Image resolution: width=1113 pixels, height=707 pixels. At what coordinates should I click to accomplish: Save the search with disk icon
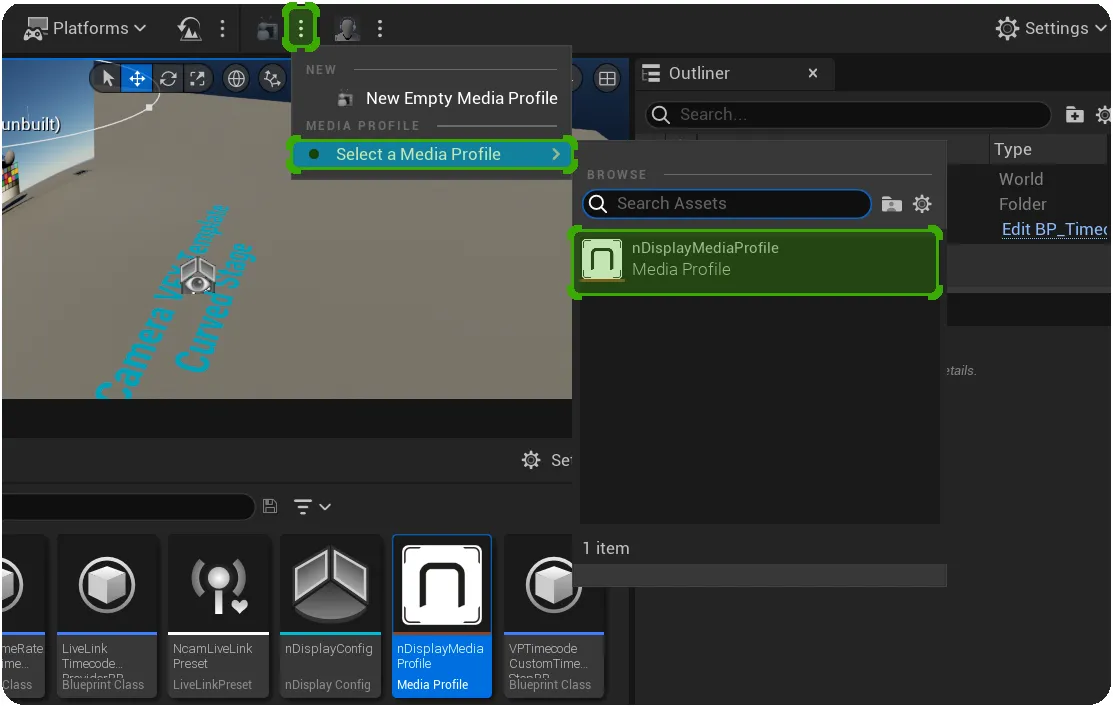[270, 506]
